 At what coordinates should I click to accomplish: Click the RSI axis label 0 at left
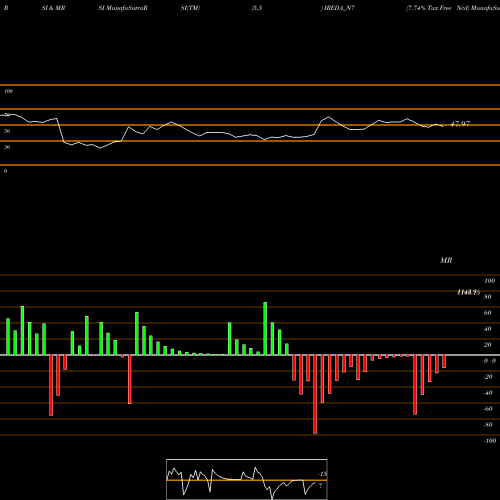5,171
